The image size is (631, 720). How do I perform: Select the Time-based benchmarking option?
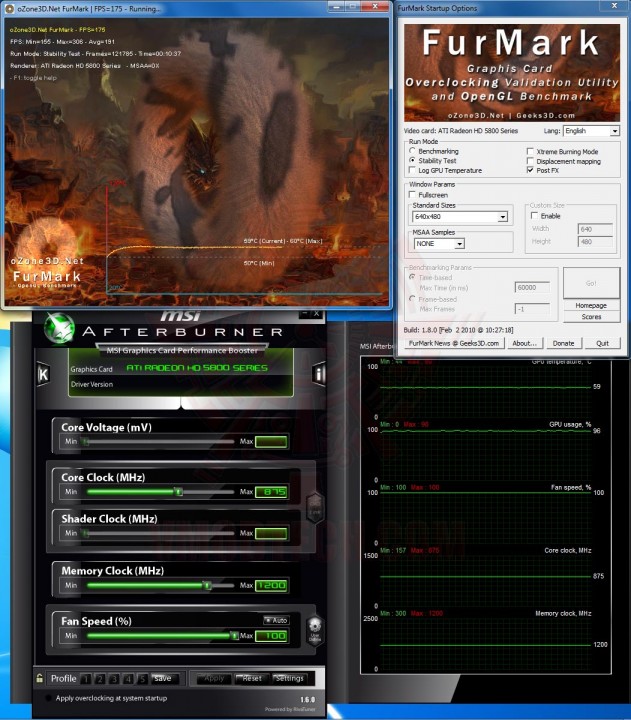click(412, 277)
